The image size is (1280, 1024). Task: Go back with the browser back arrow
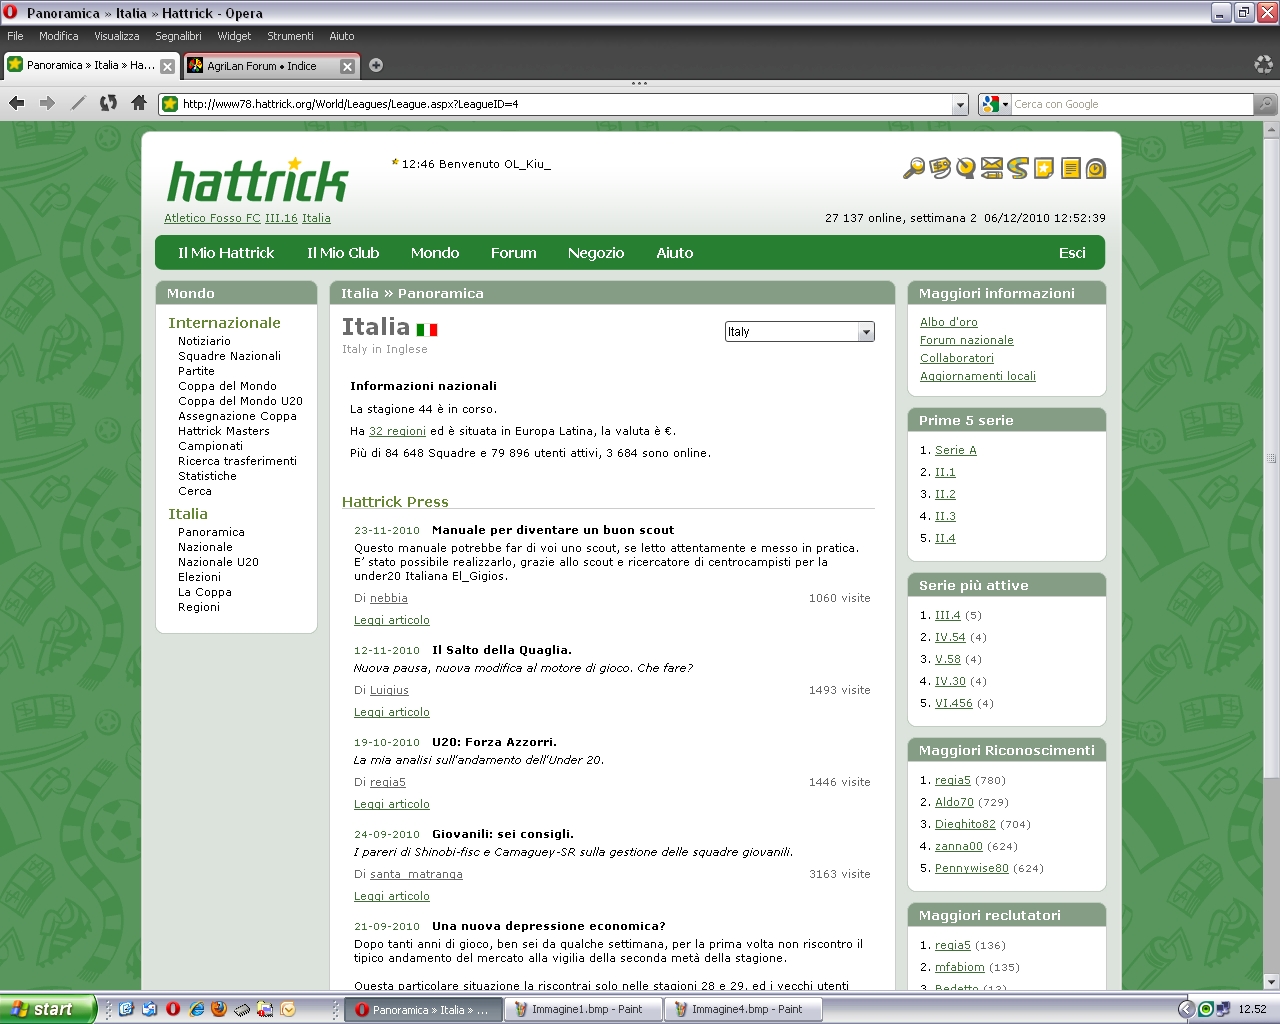[17, 103]
